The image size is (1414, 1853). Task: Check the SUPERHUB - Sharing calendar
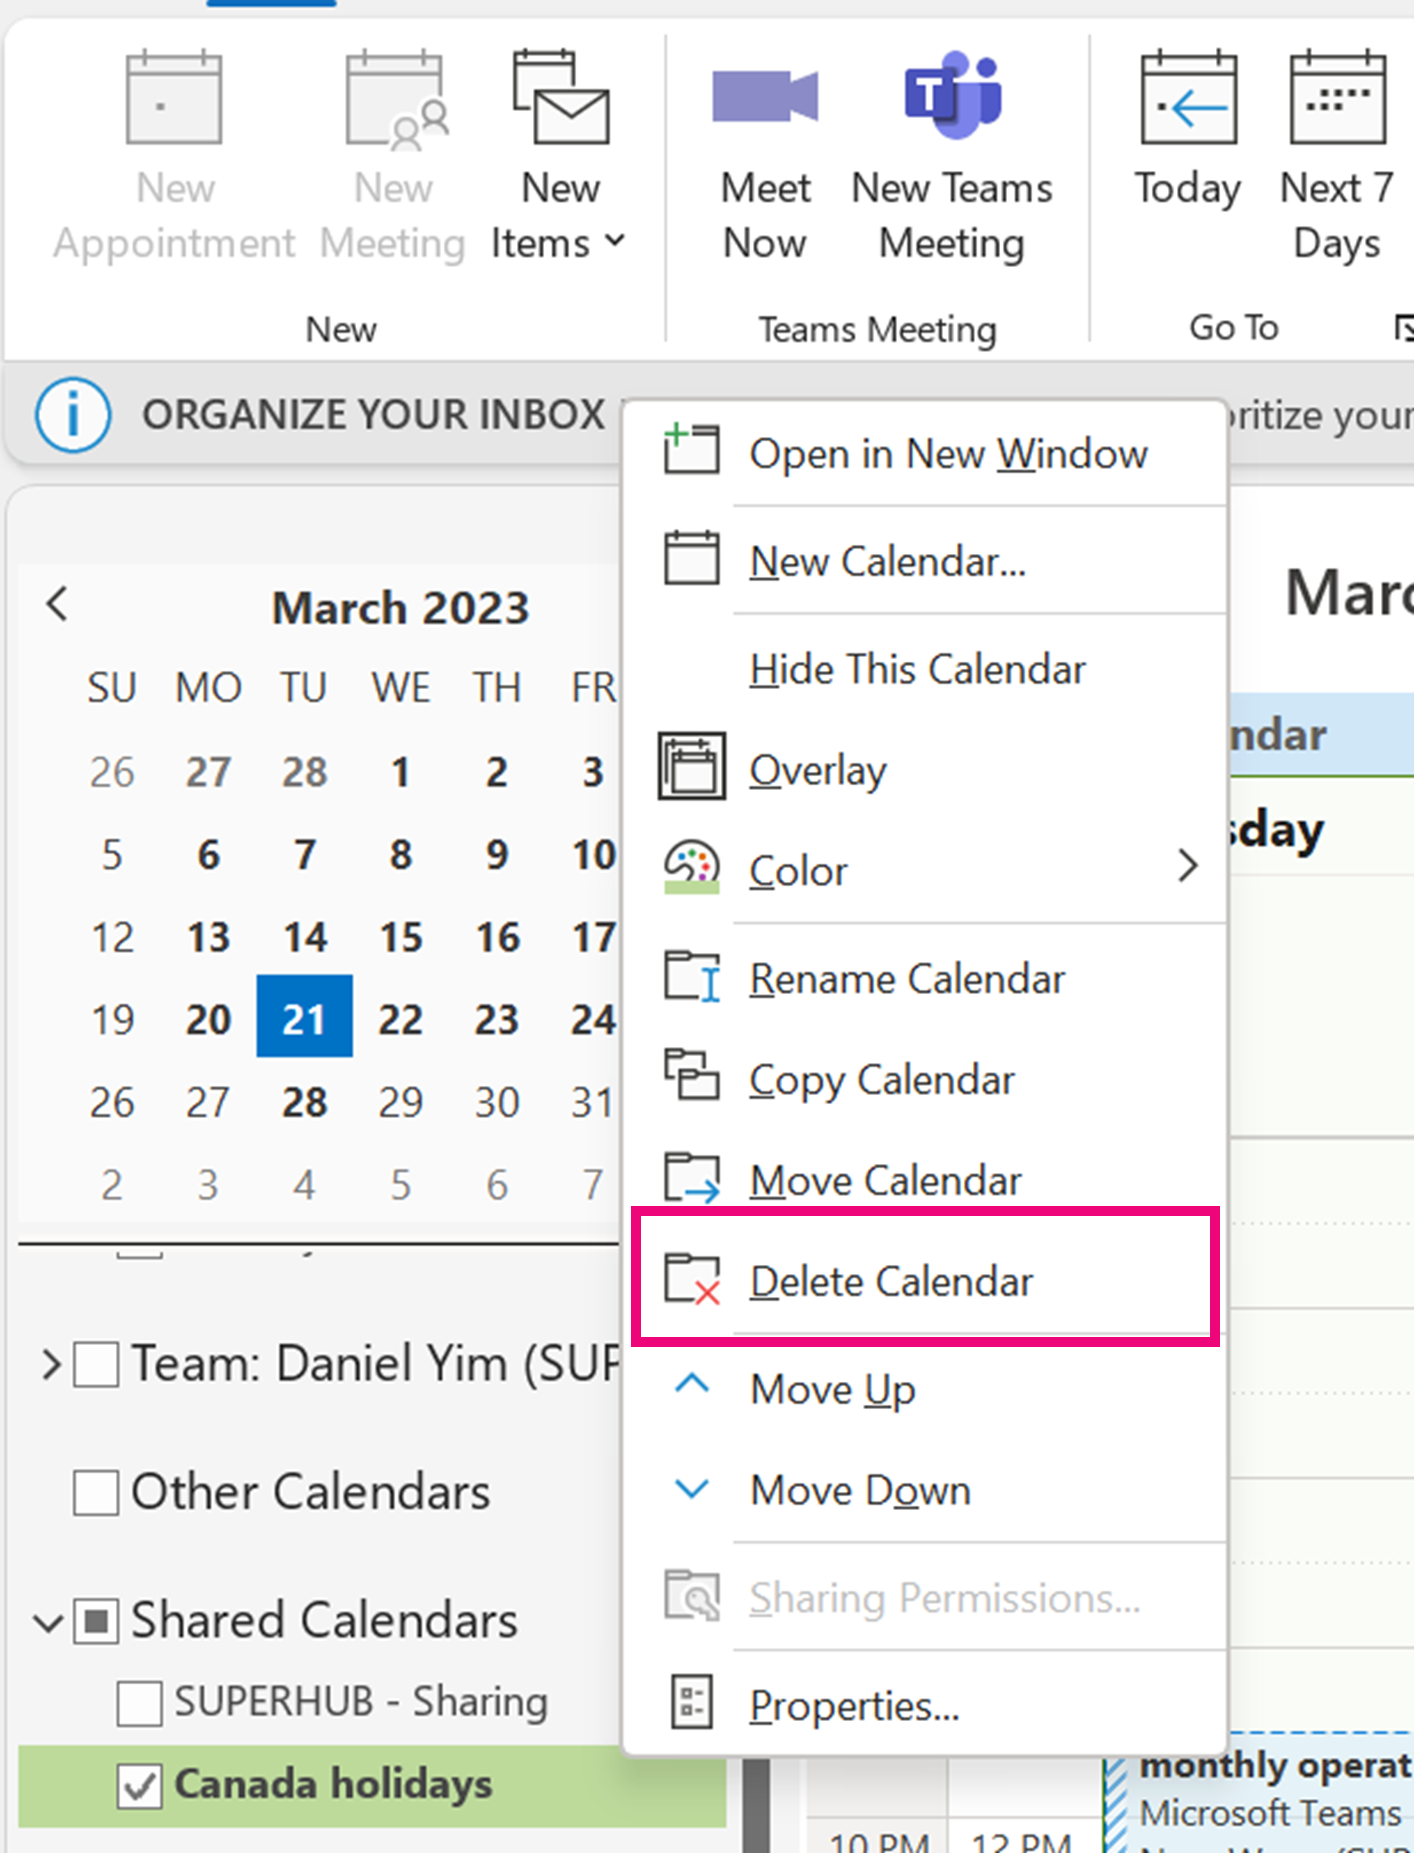[139, 1702]
